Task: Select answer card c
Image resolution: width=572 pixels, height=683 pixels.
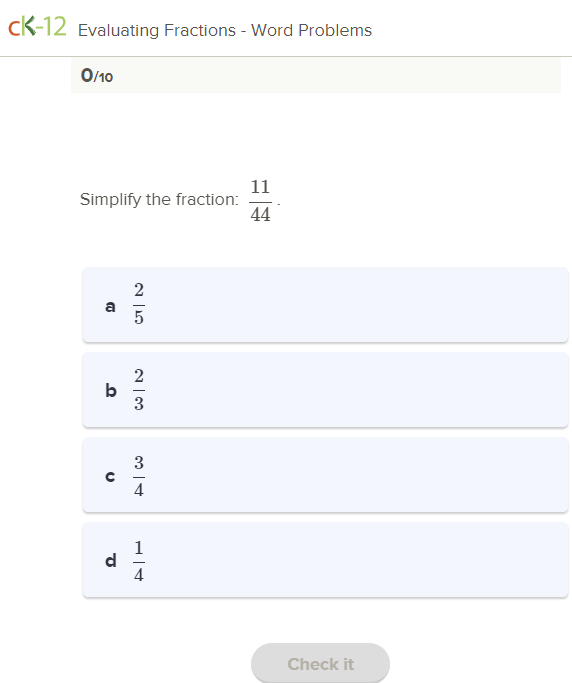Action: pos(325,475)
